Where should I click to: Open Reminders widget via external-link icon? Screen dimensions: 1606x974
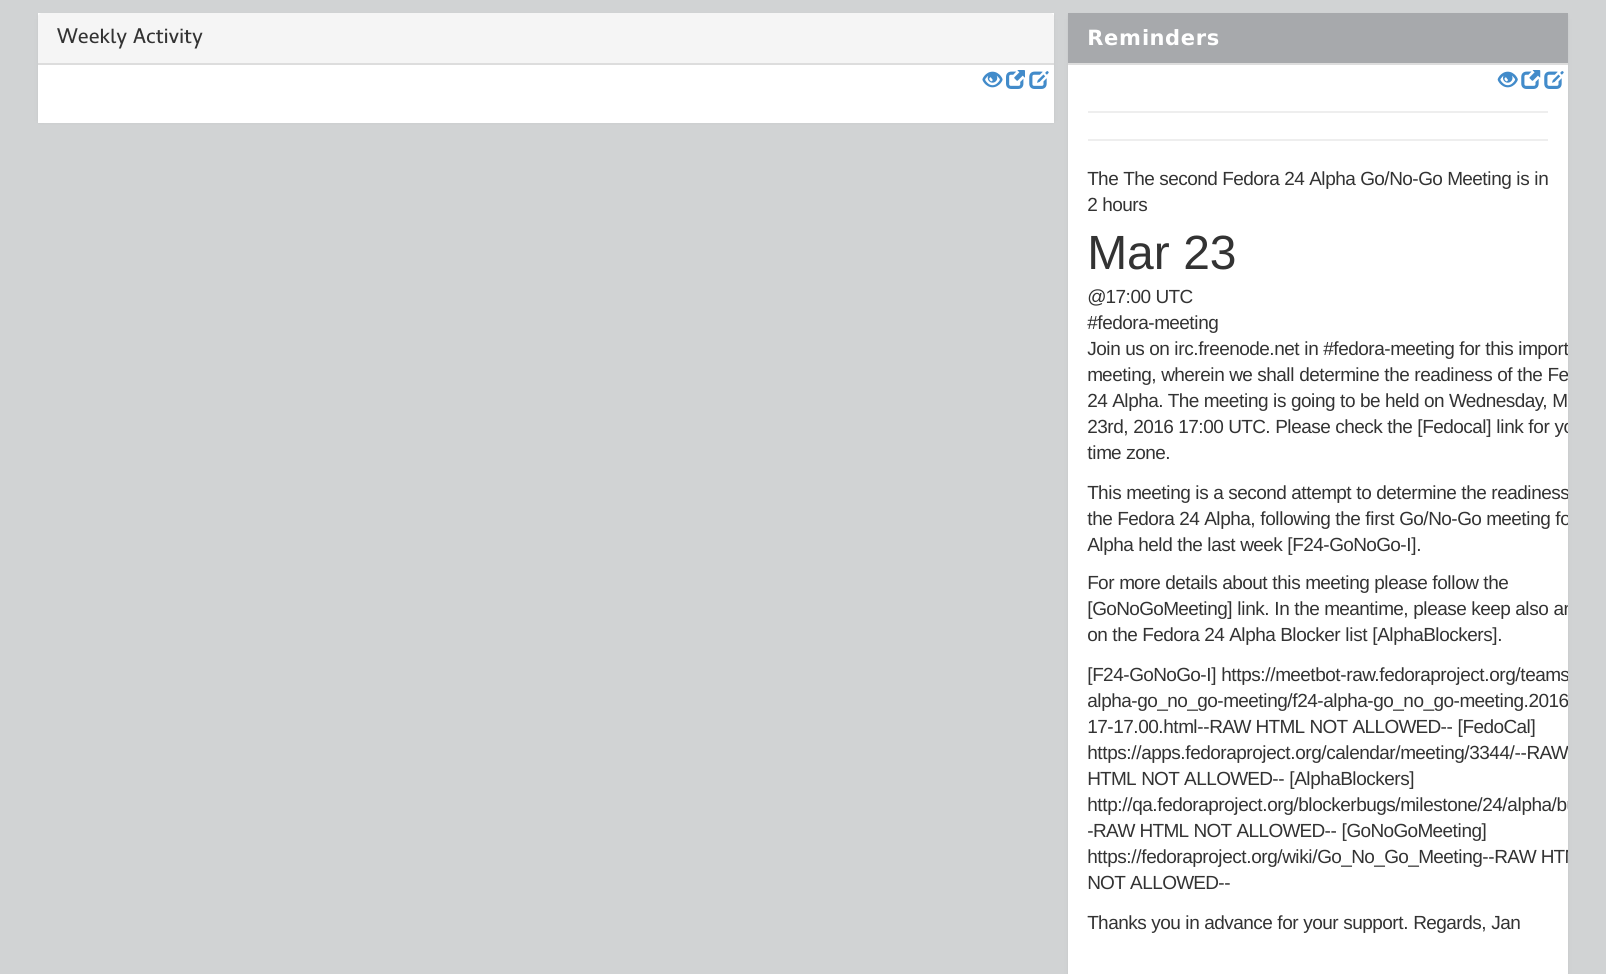coord(1530,80)
